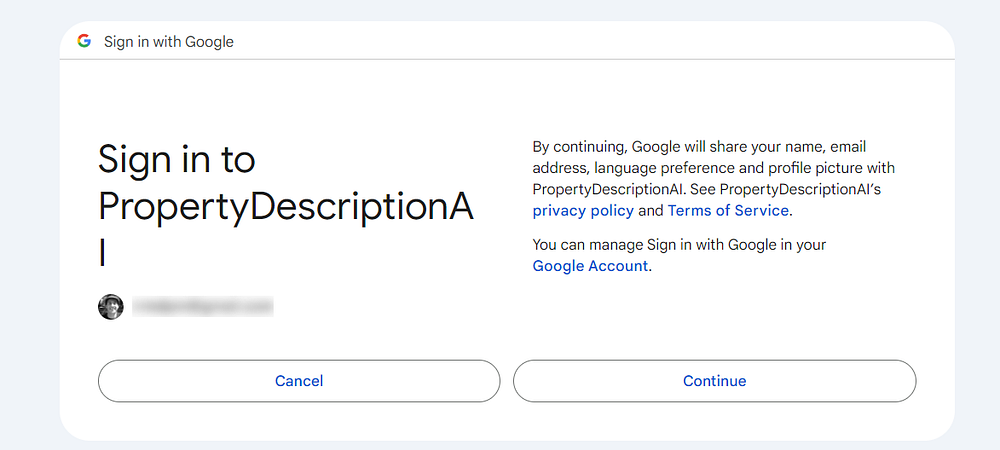Open the Terms of Service link
Viewport: 1000px width, 450px height.
pos(728,210)
